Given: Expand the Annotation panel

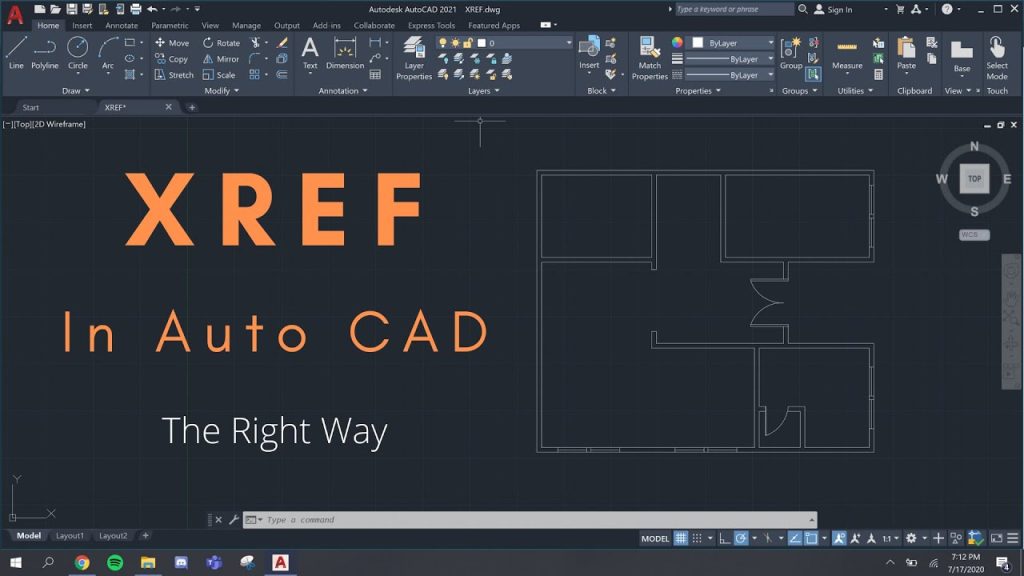Looking at the screenshot, I should click(x=343, y=91).
